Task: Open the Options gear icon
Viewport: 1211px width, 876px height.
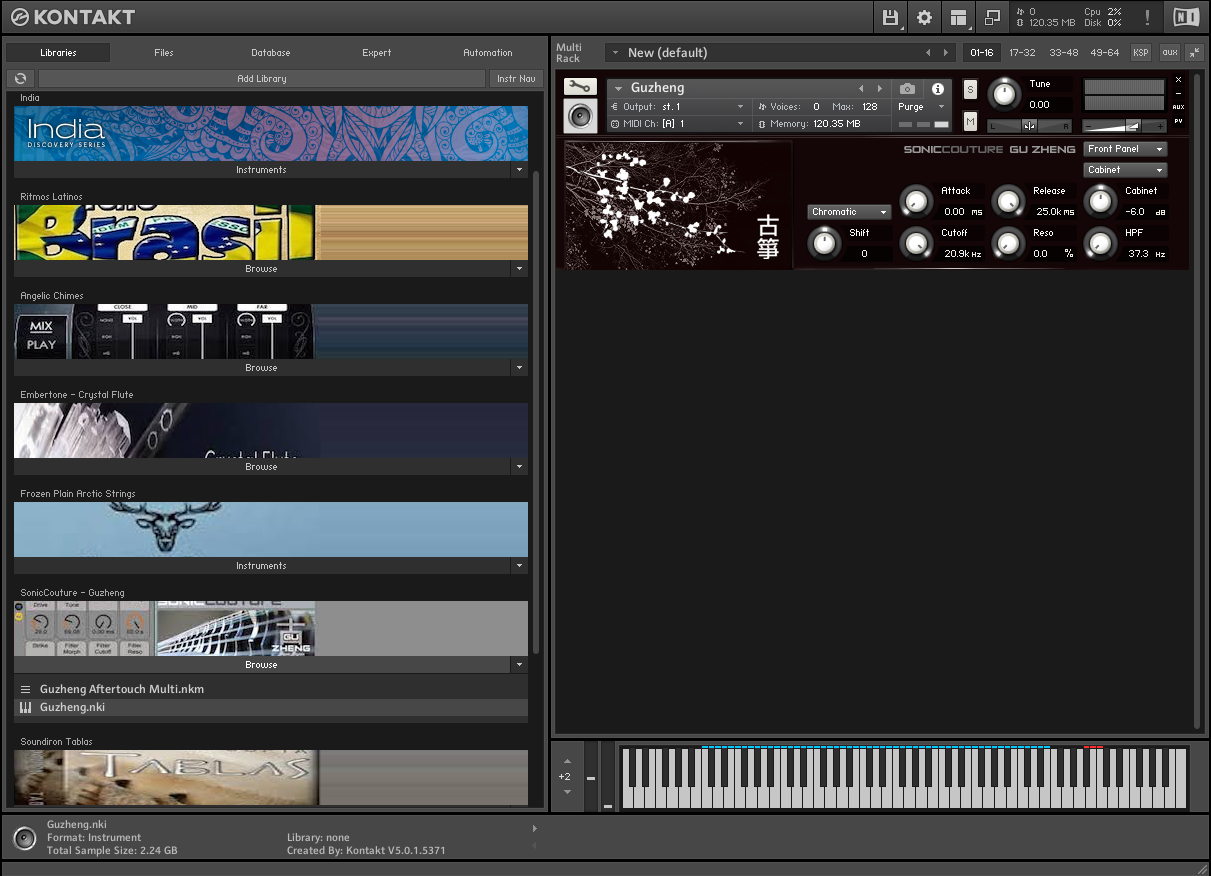Action: pyautogui.click(x=924, y=17)
